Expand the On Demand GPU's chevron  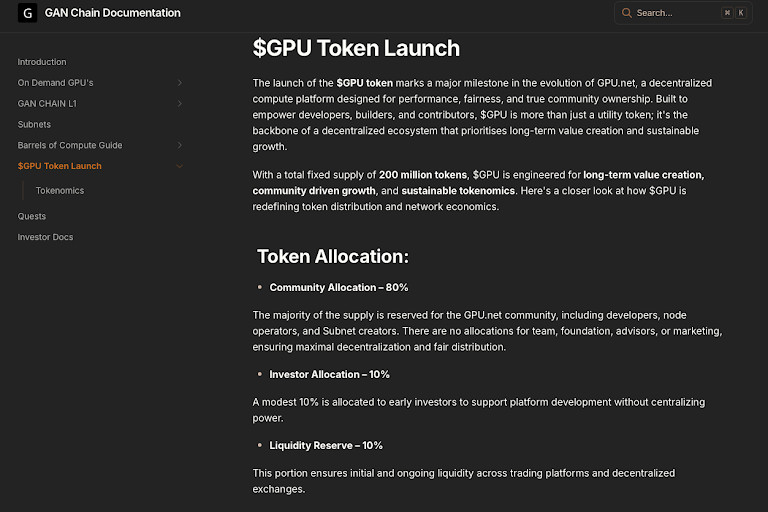(x=180, y=83)
